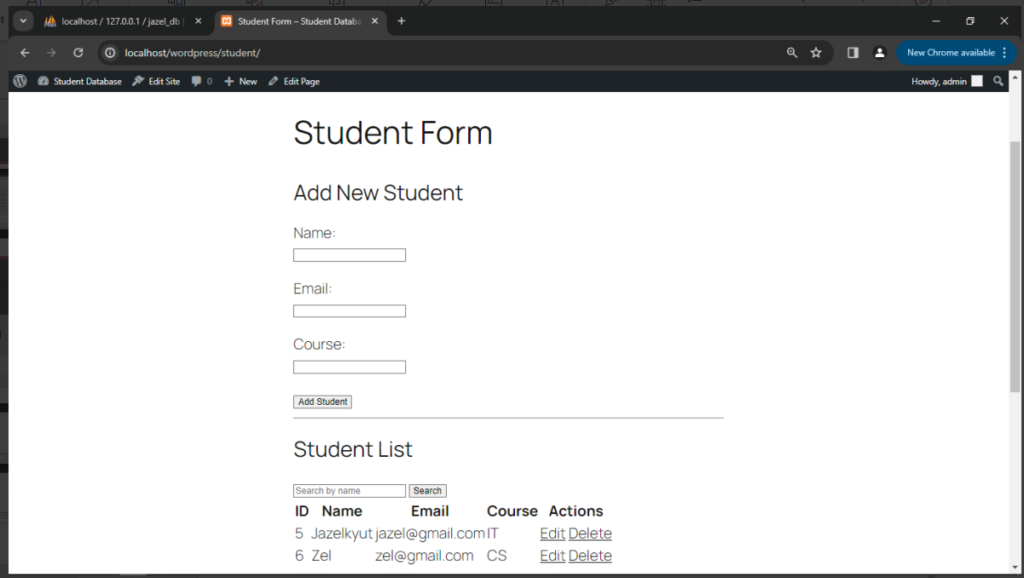1024x578 pixels.
Task: Open the comments bubble in admin bar
Action: (x=201, y=81)
